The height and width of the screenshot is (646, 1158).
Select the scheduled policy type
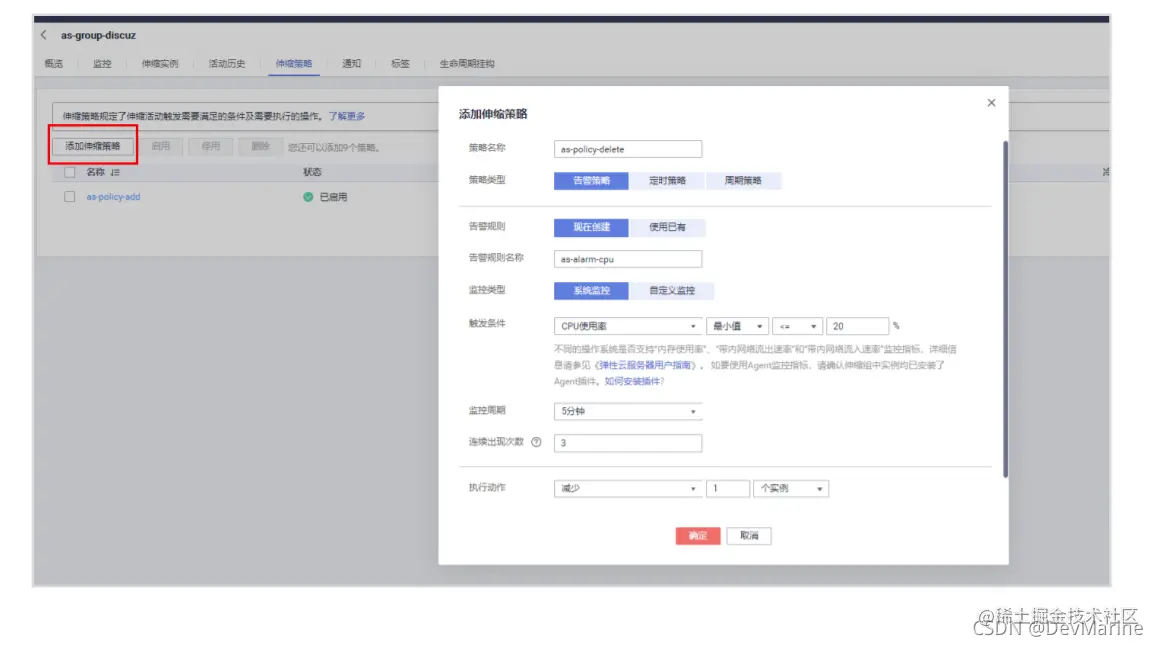coord(667,181)
